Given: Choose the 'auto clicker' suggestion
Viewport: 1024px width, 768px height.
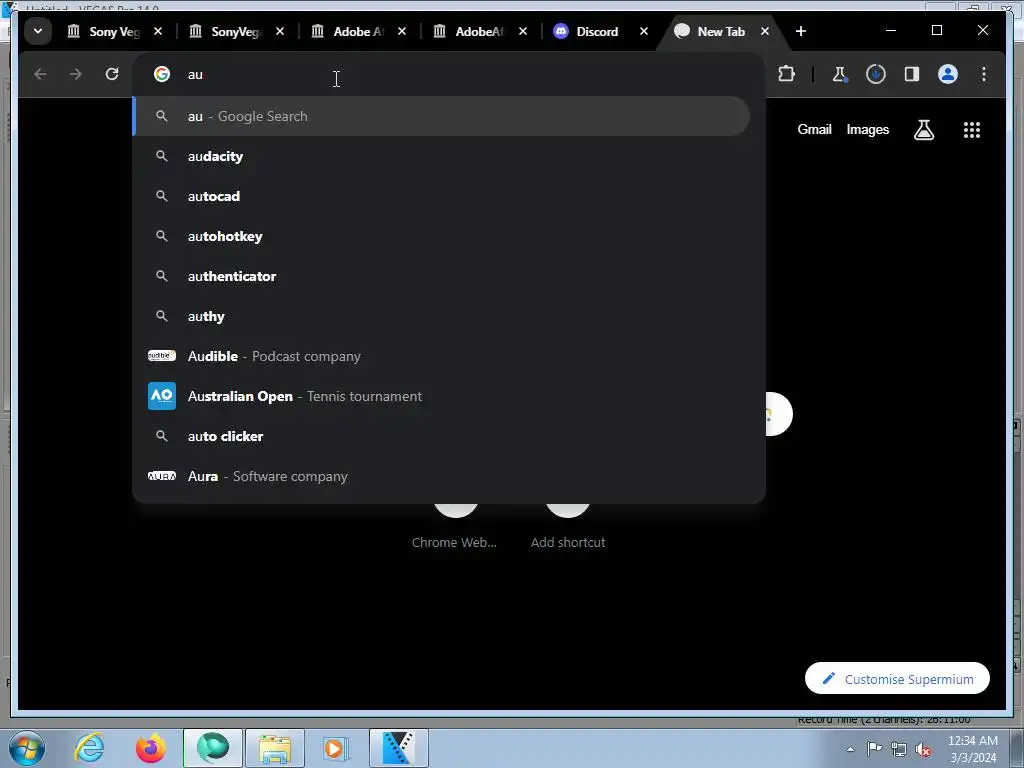Looking at the screenshot, I should (441, 436).
